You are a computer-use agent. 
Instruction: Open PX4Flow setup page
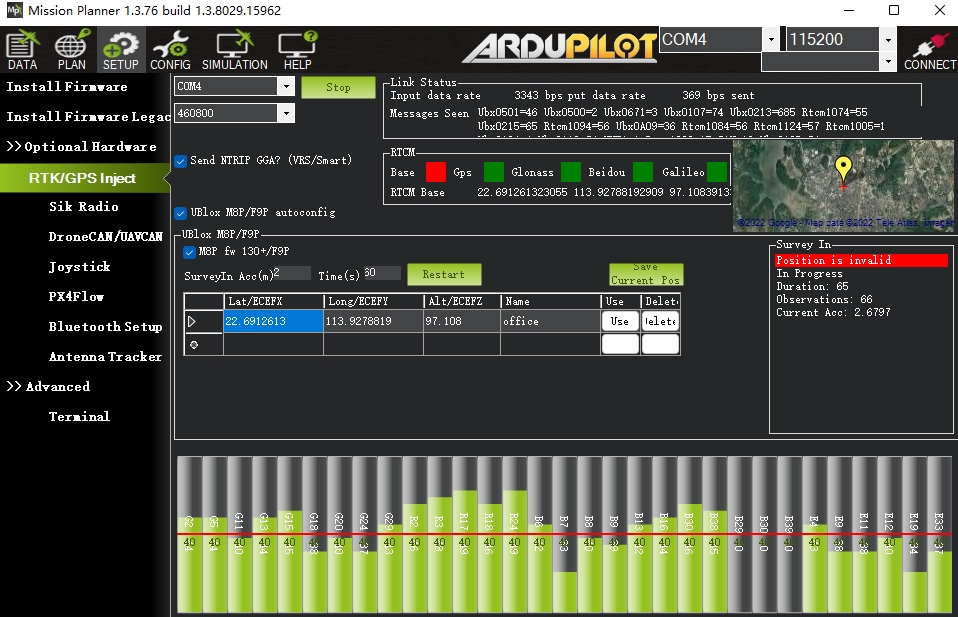point(76,296)
